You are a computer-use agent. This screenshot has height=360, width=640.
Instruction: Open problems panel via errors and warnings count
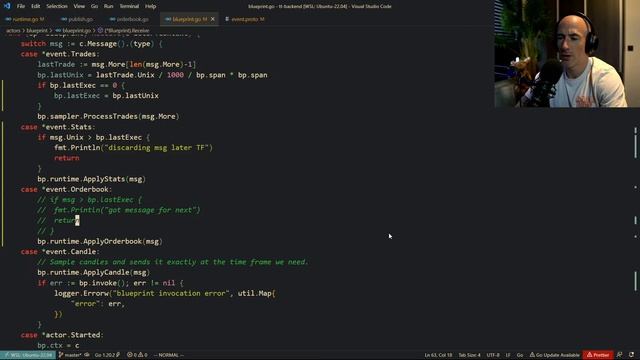click(x=137, y=355)
